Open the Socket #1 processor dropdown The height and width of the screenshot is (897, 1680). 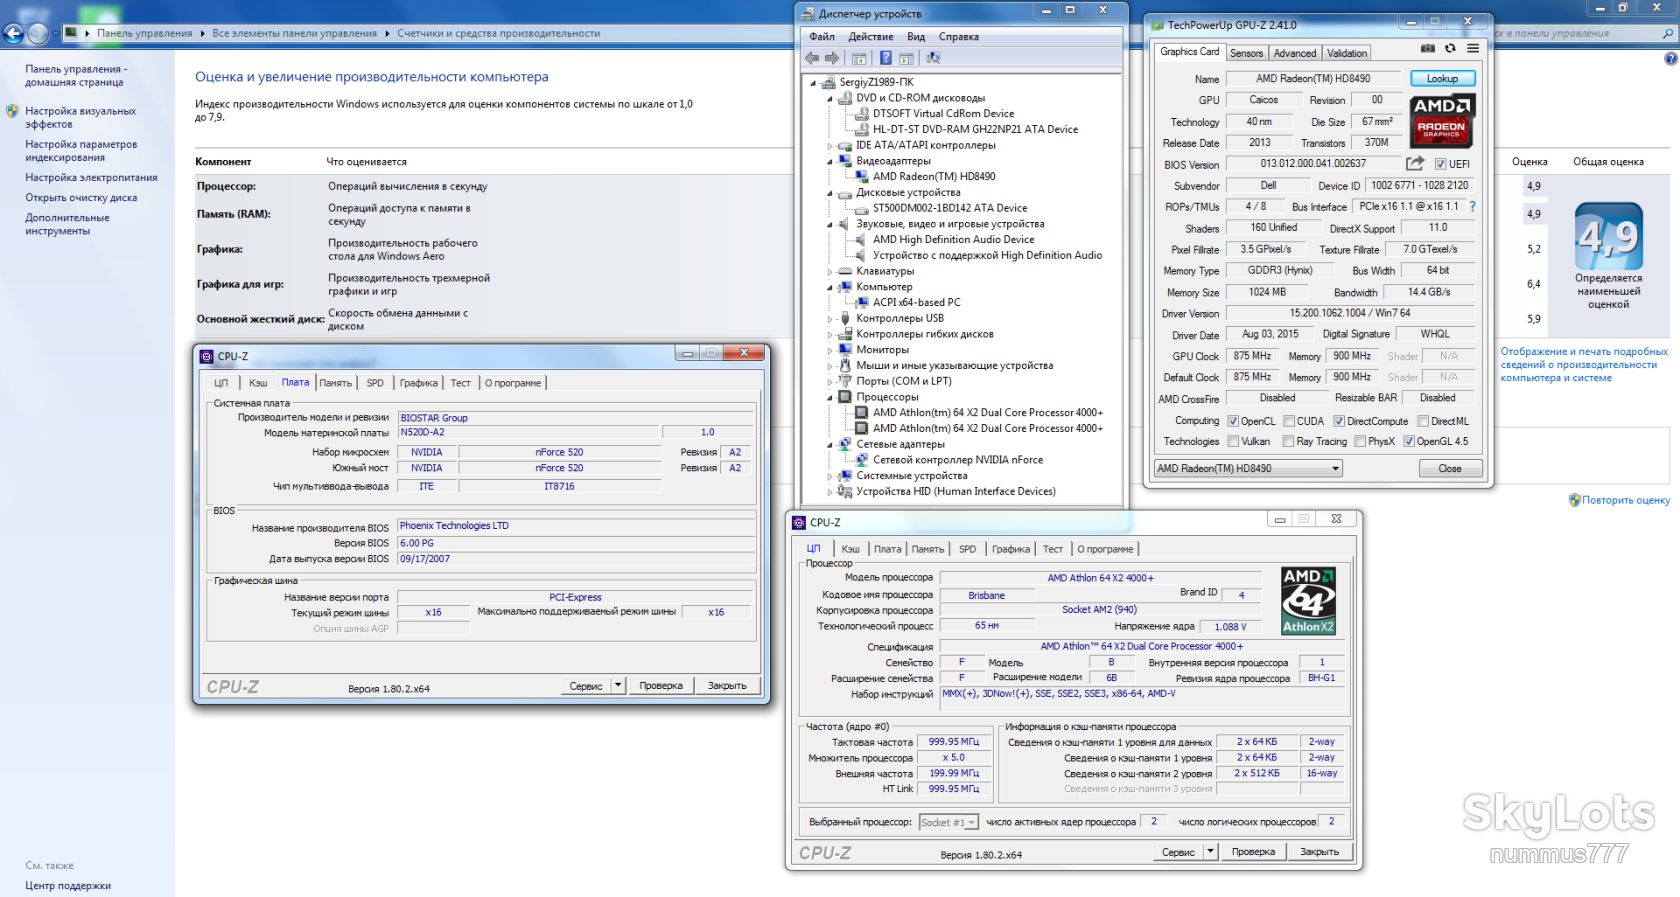pos(948,822)
